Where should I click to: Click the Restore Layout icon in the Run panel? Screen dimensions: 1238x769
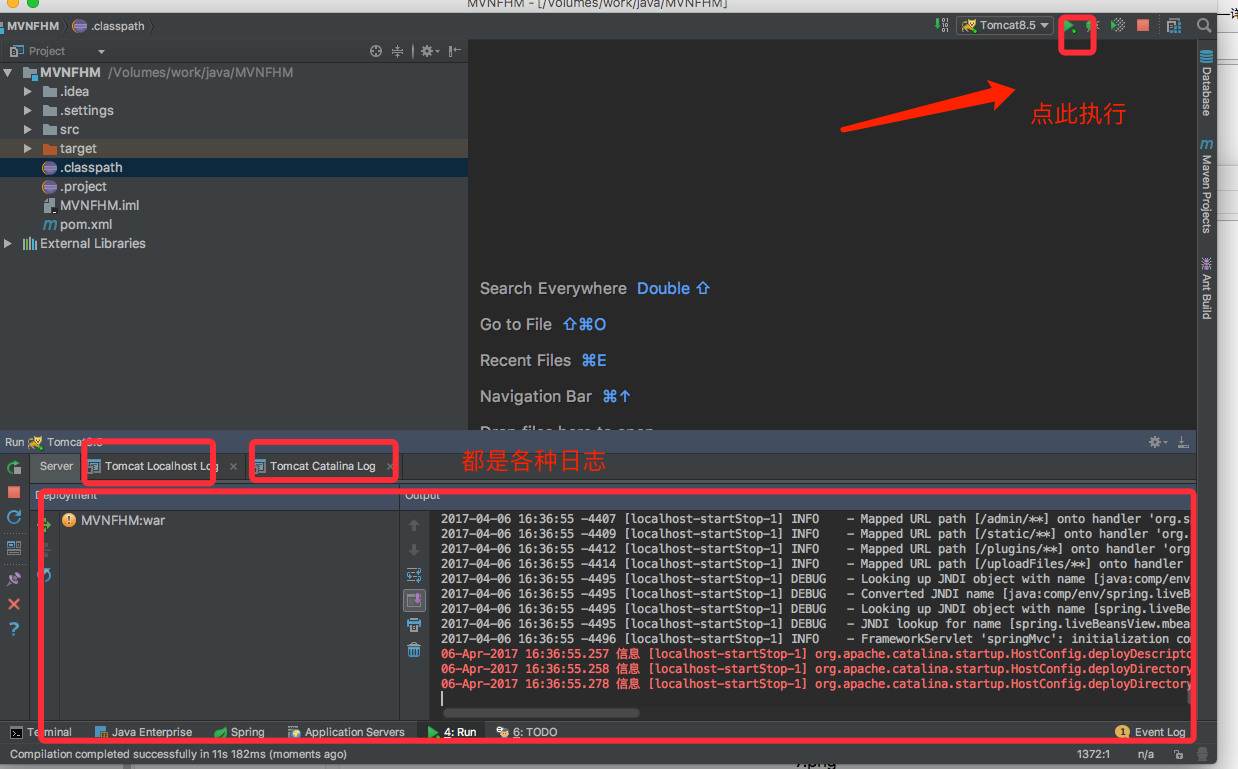click(x=14, y=548)
